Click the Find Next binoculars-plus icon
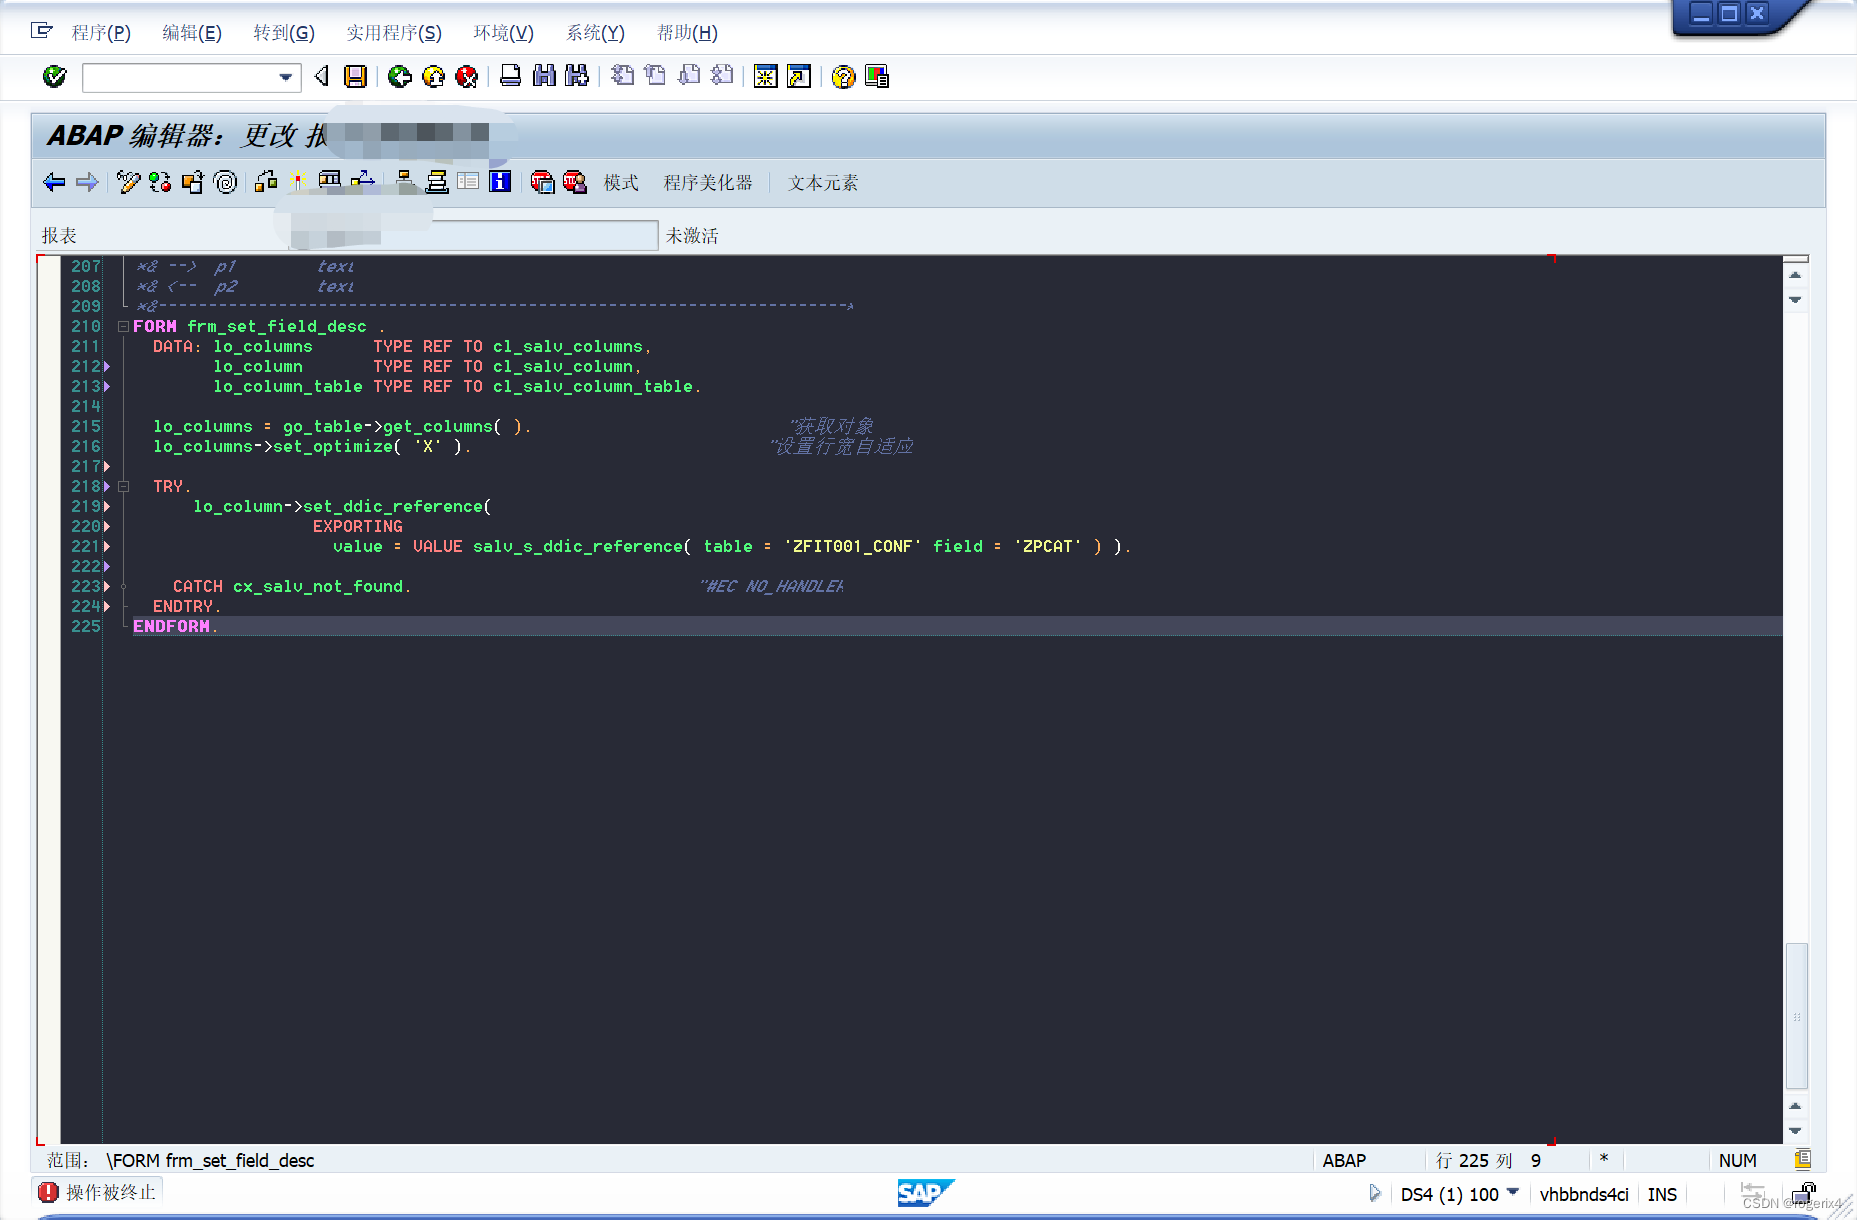 coord(577,77)
